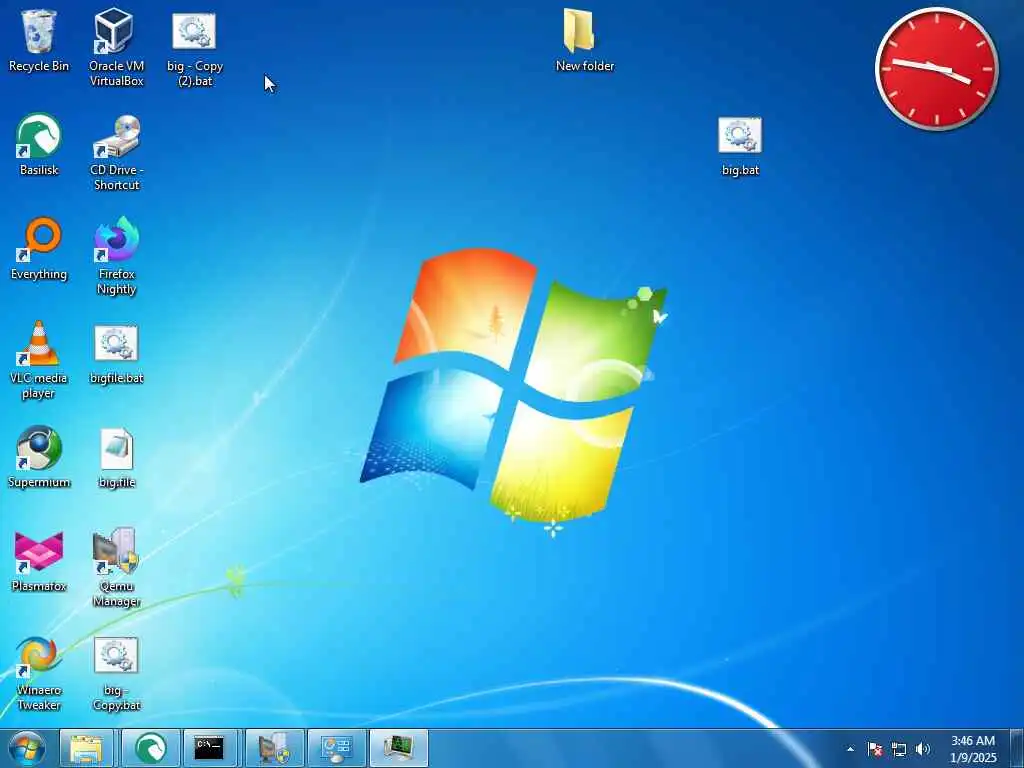Select the big.bat file on desktop
The height and width of the screenshot is (768, 1024).
[740, 146]
